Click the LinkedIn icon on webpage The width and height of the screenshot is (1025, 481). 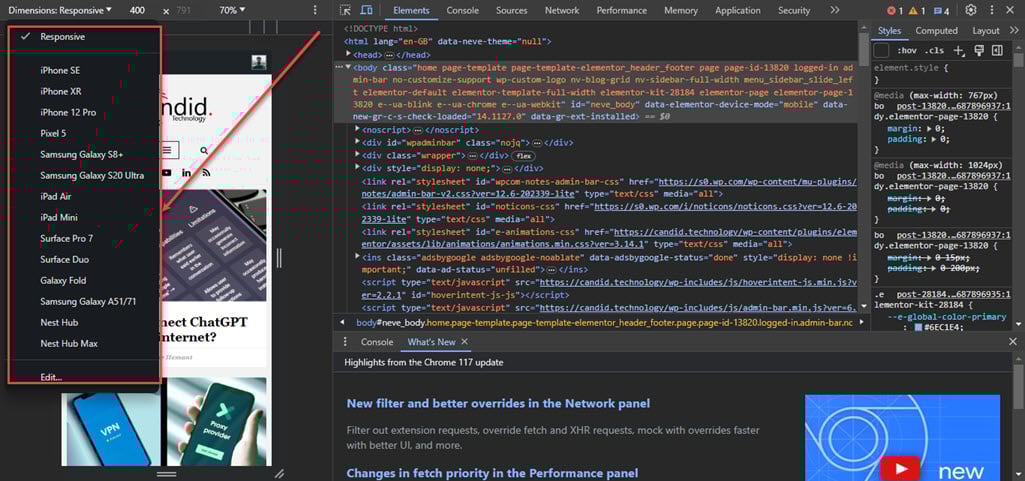[x=187, y=173]
